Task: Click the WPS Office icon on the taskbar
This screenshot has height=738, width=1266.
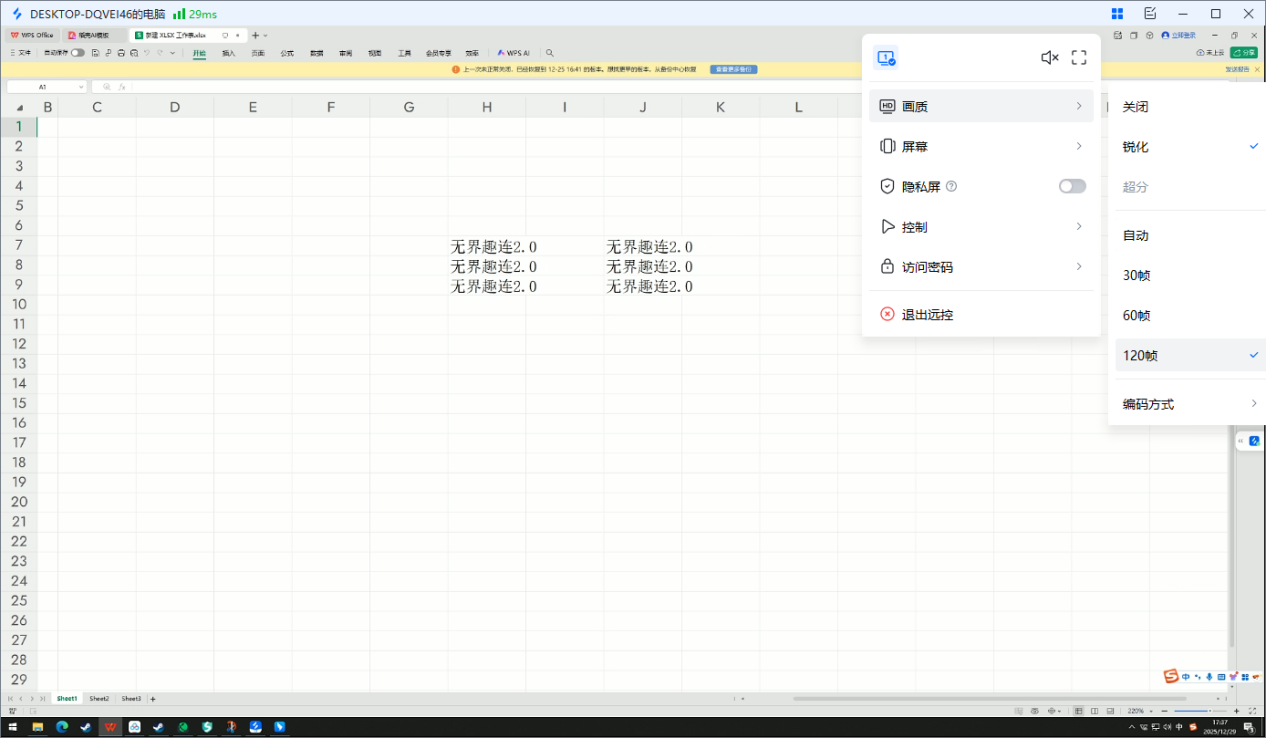Action: 110,726
